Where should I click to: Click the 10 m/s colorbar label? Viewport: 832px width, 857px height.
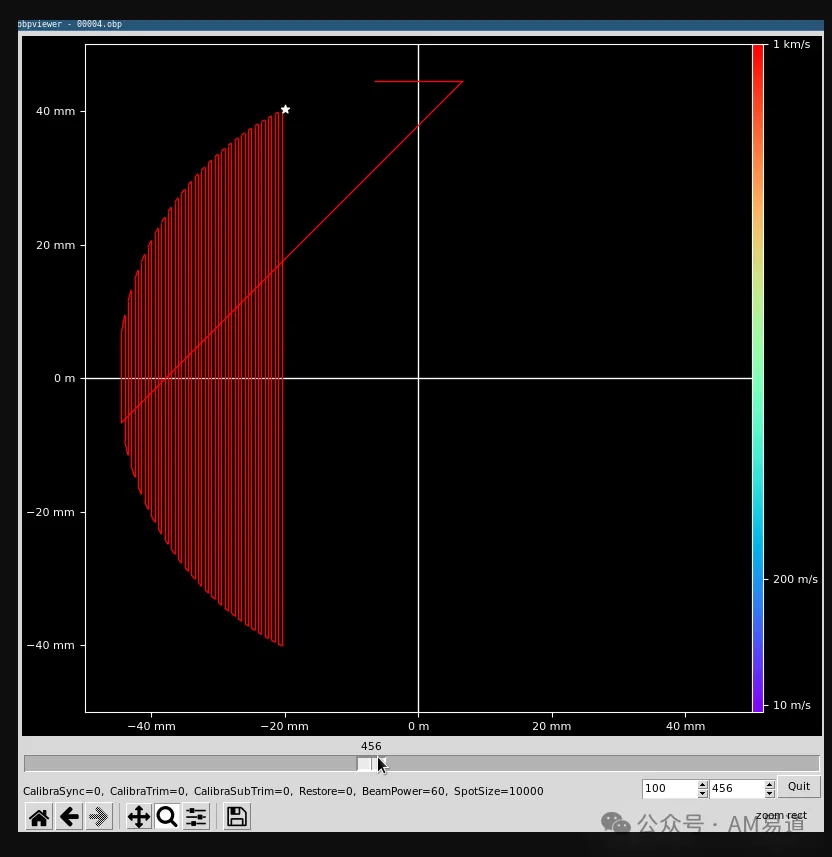[x=792, y=705]
